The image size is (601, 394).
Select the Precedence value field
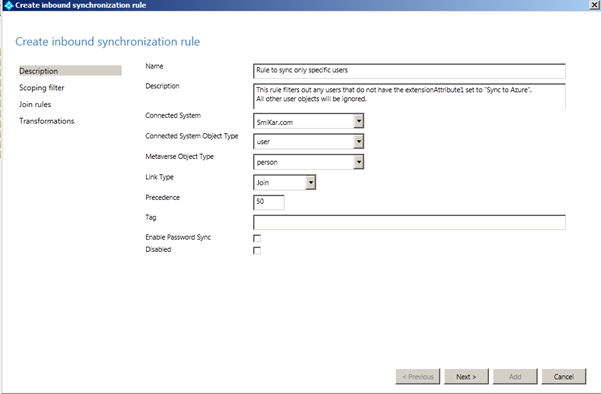pos(269,202)
